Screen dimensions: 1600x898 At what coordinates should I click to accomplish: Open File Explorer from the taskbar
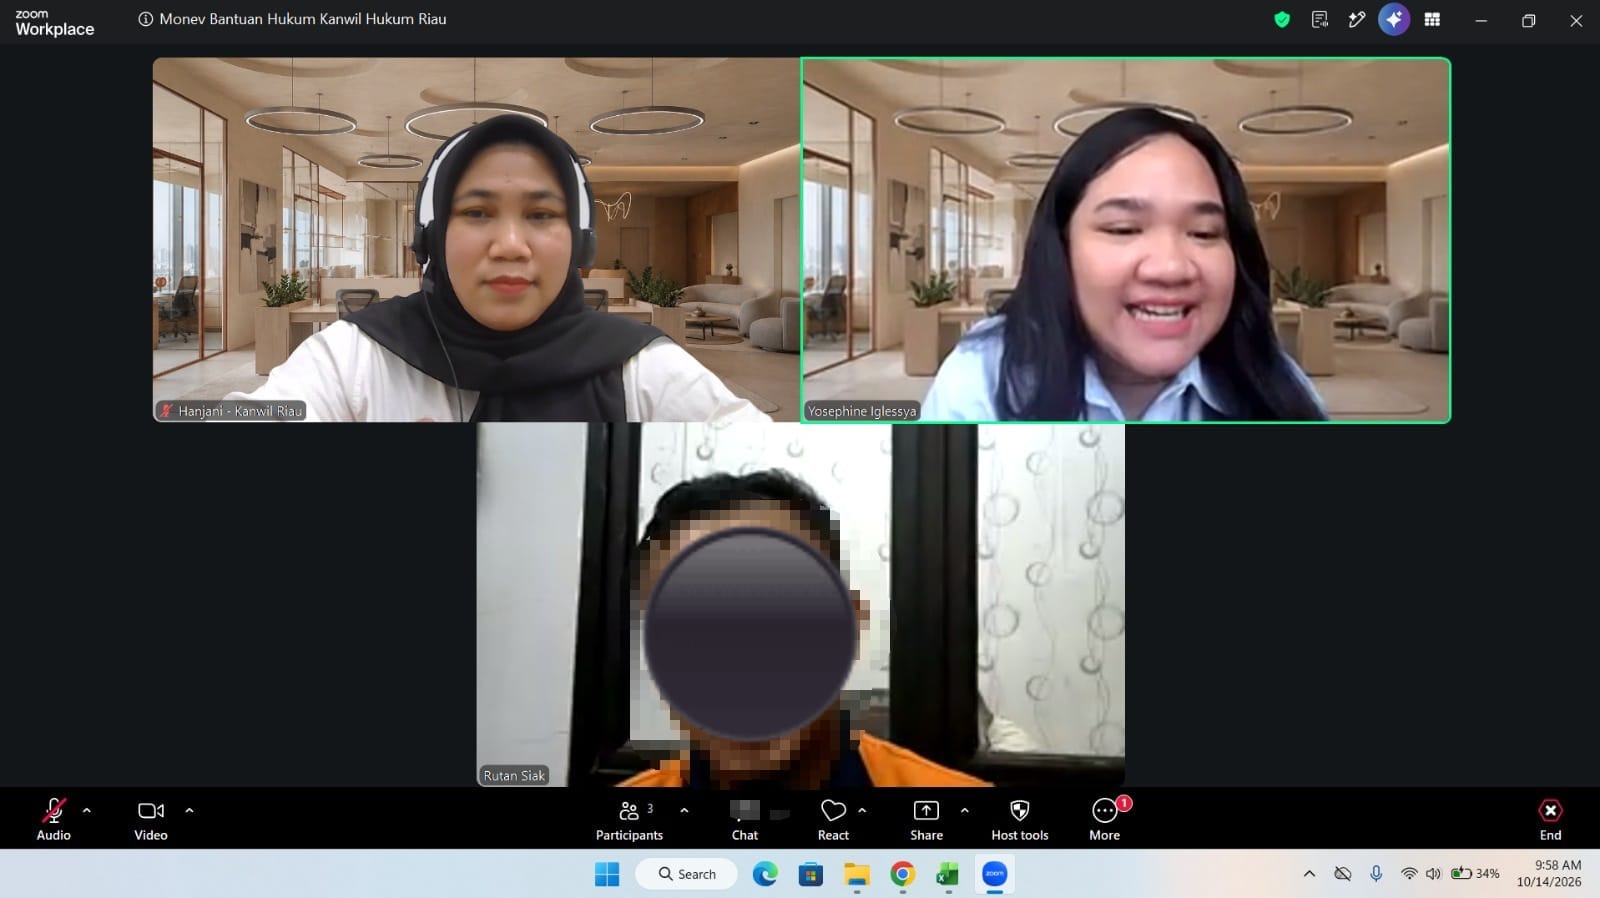857,874
